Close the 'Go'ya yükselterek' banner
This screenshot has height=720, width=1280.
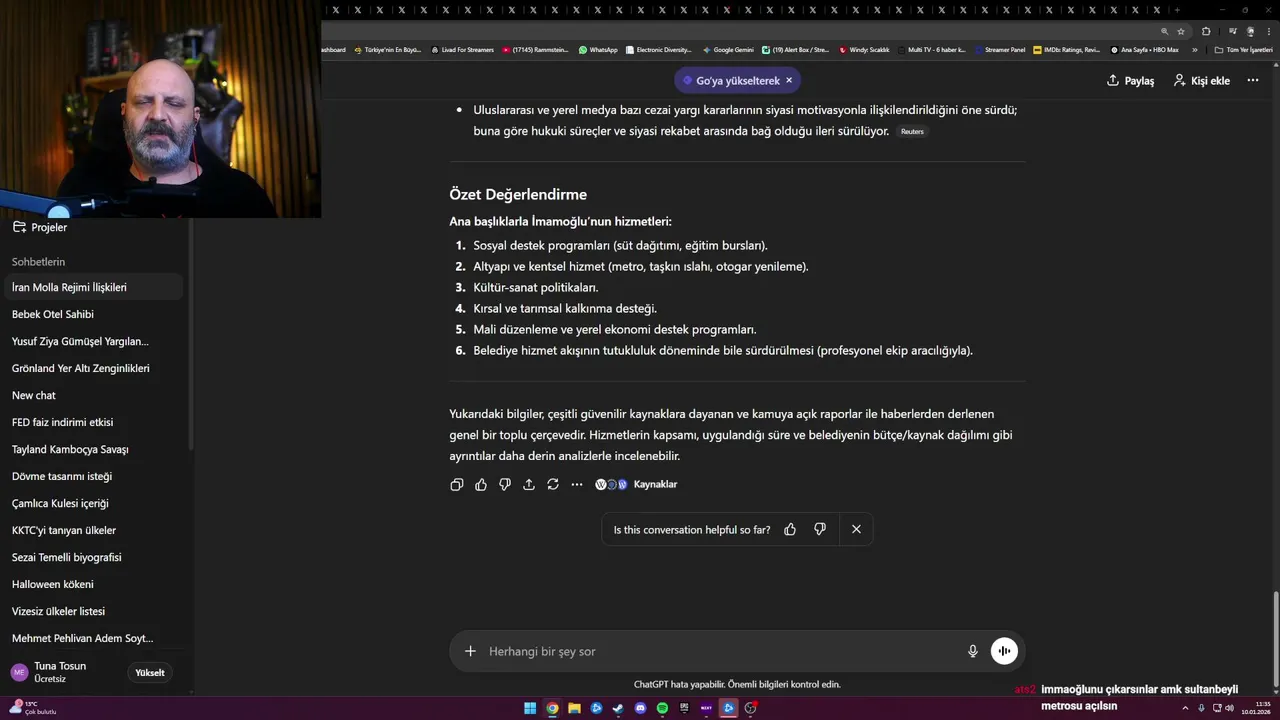click(x=789, y=80)
